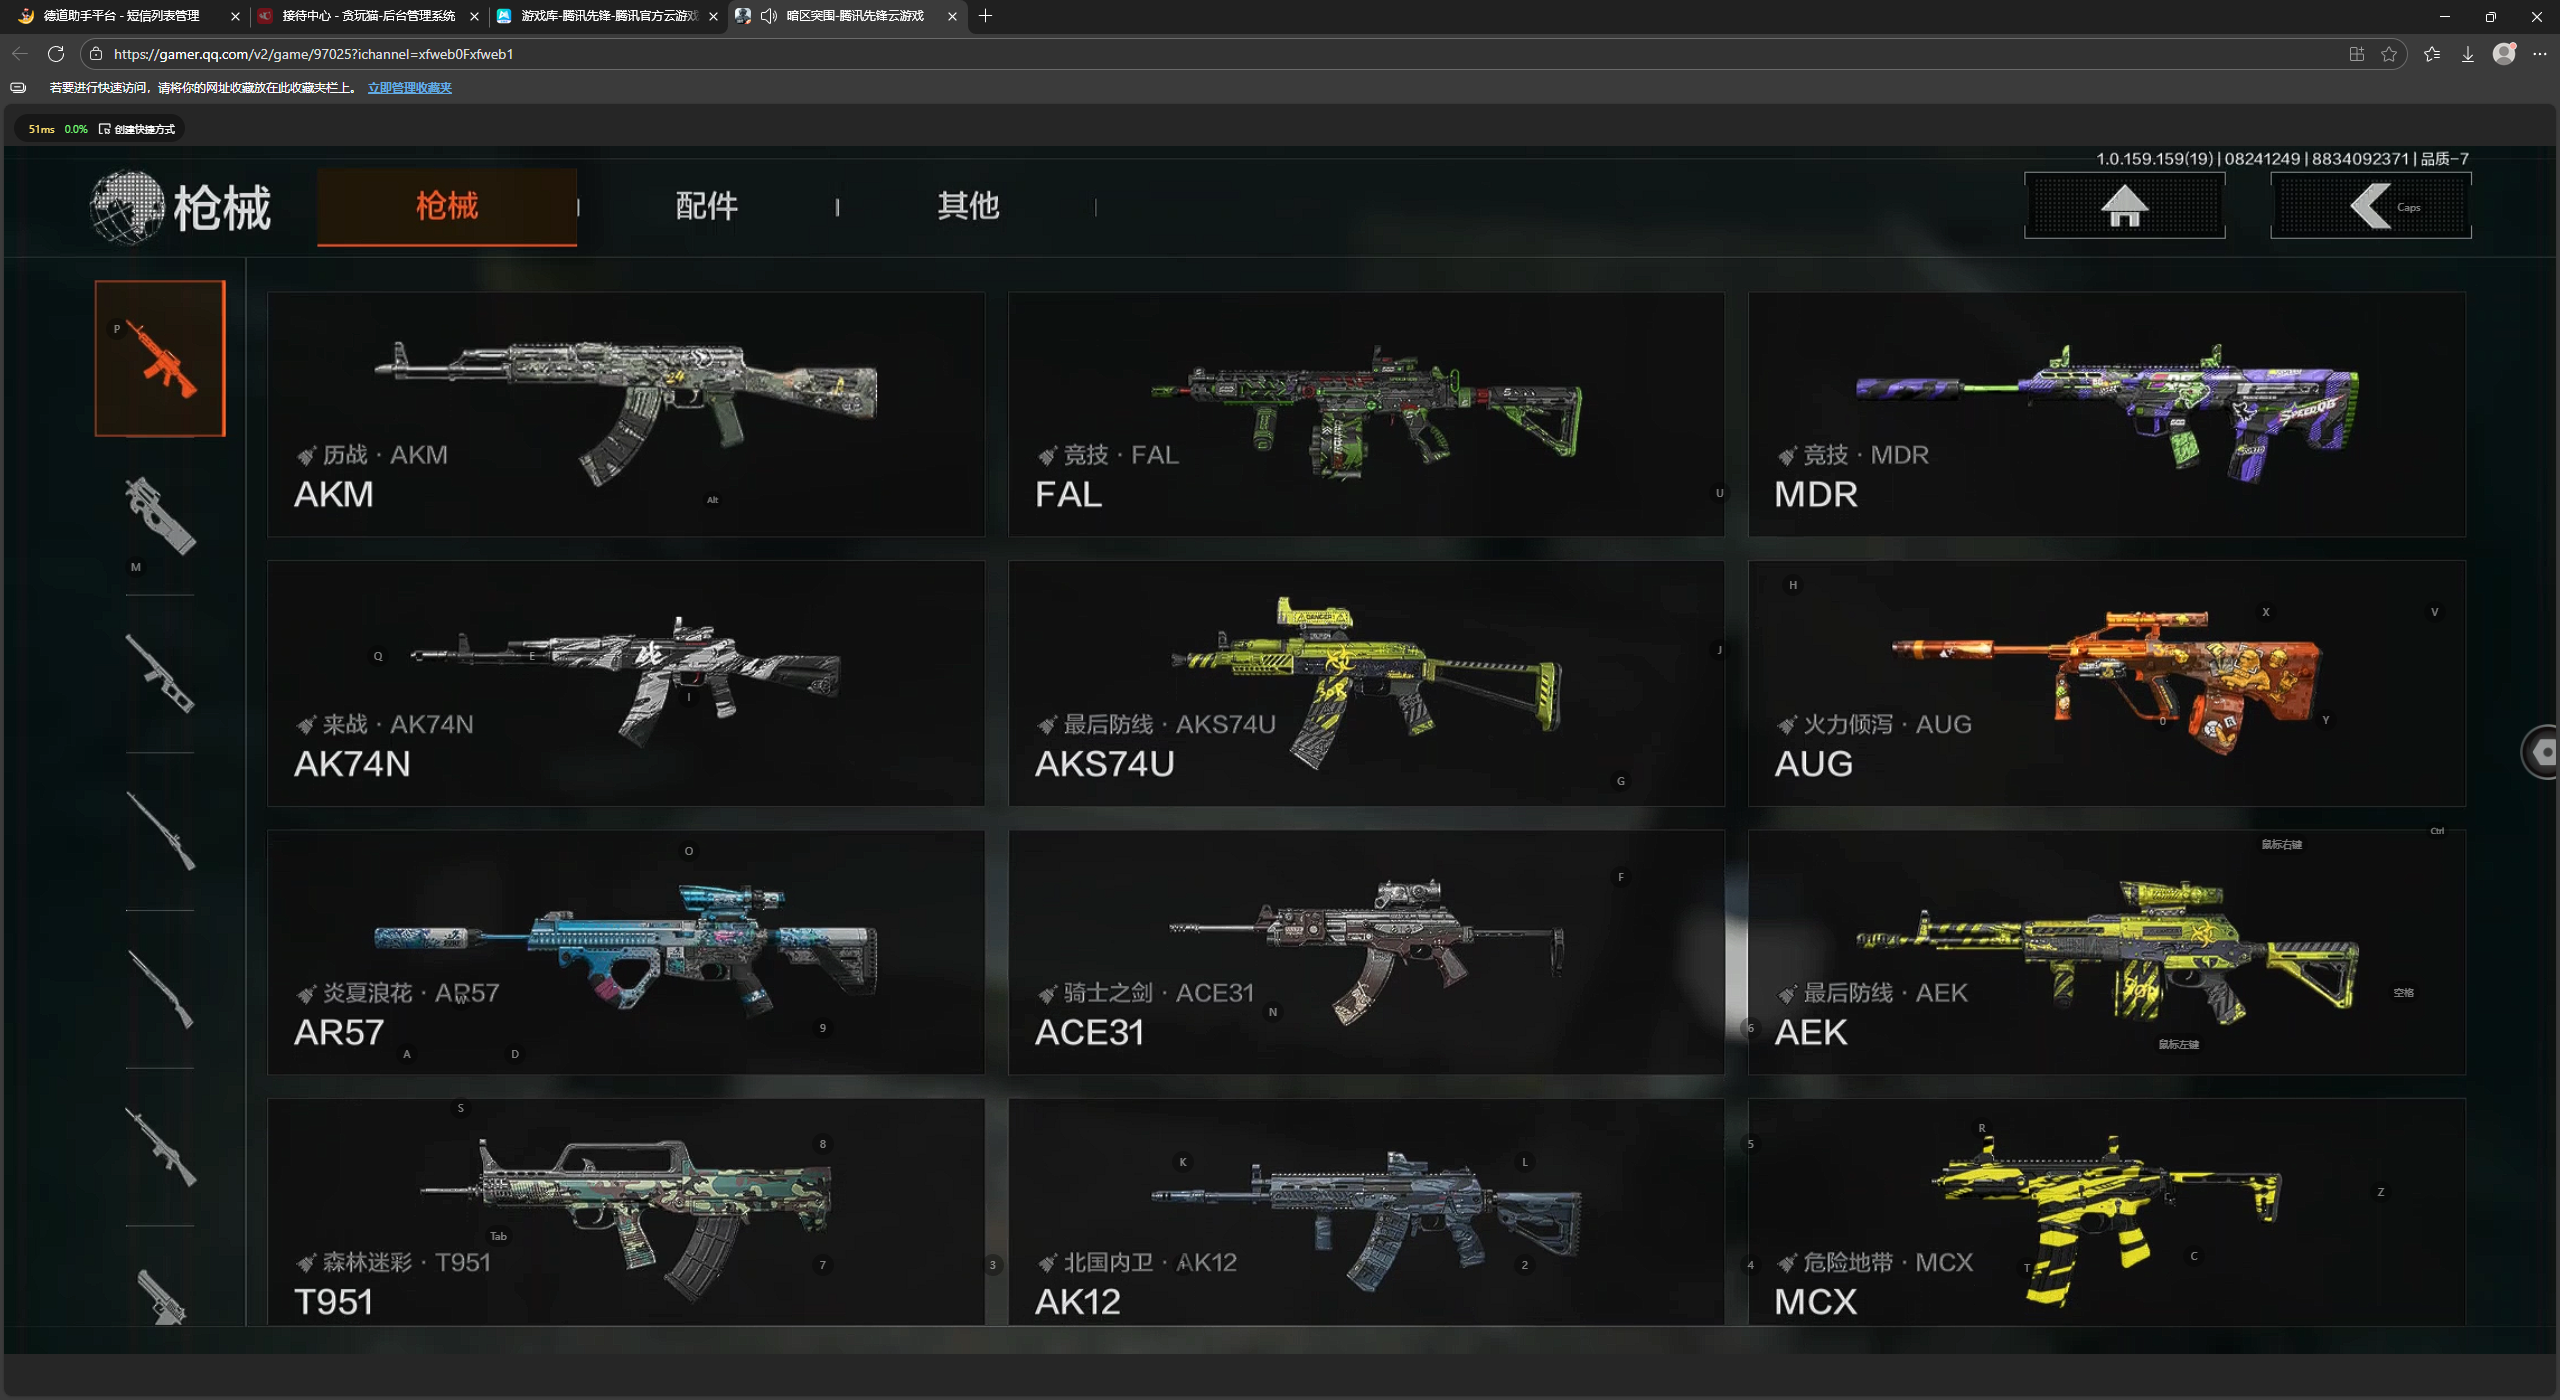Open the AK12 weapon card
Viewport: 2560px width, 1400px height.
tap(1366, 1212)
